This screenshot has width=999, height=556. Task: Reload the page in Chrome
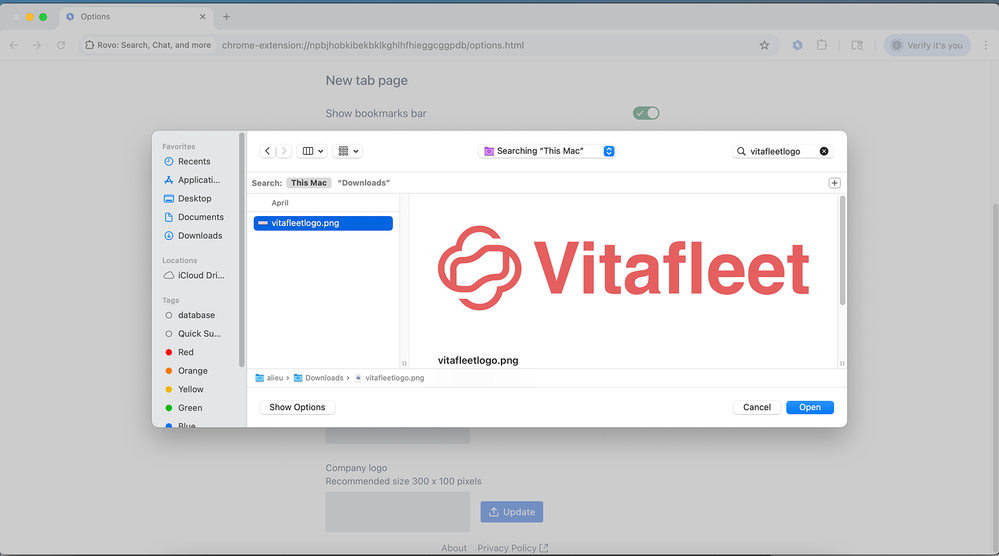pyautogui.click(x=61, y=45)
